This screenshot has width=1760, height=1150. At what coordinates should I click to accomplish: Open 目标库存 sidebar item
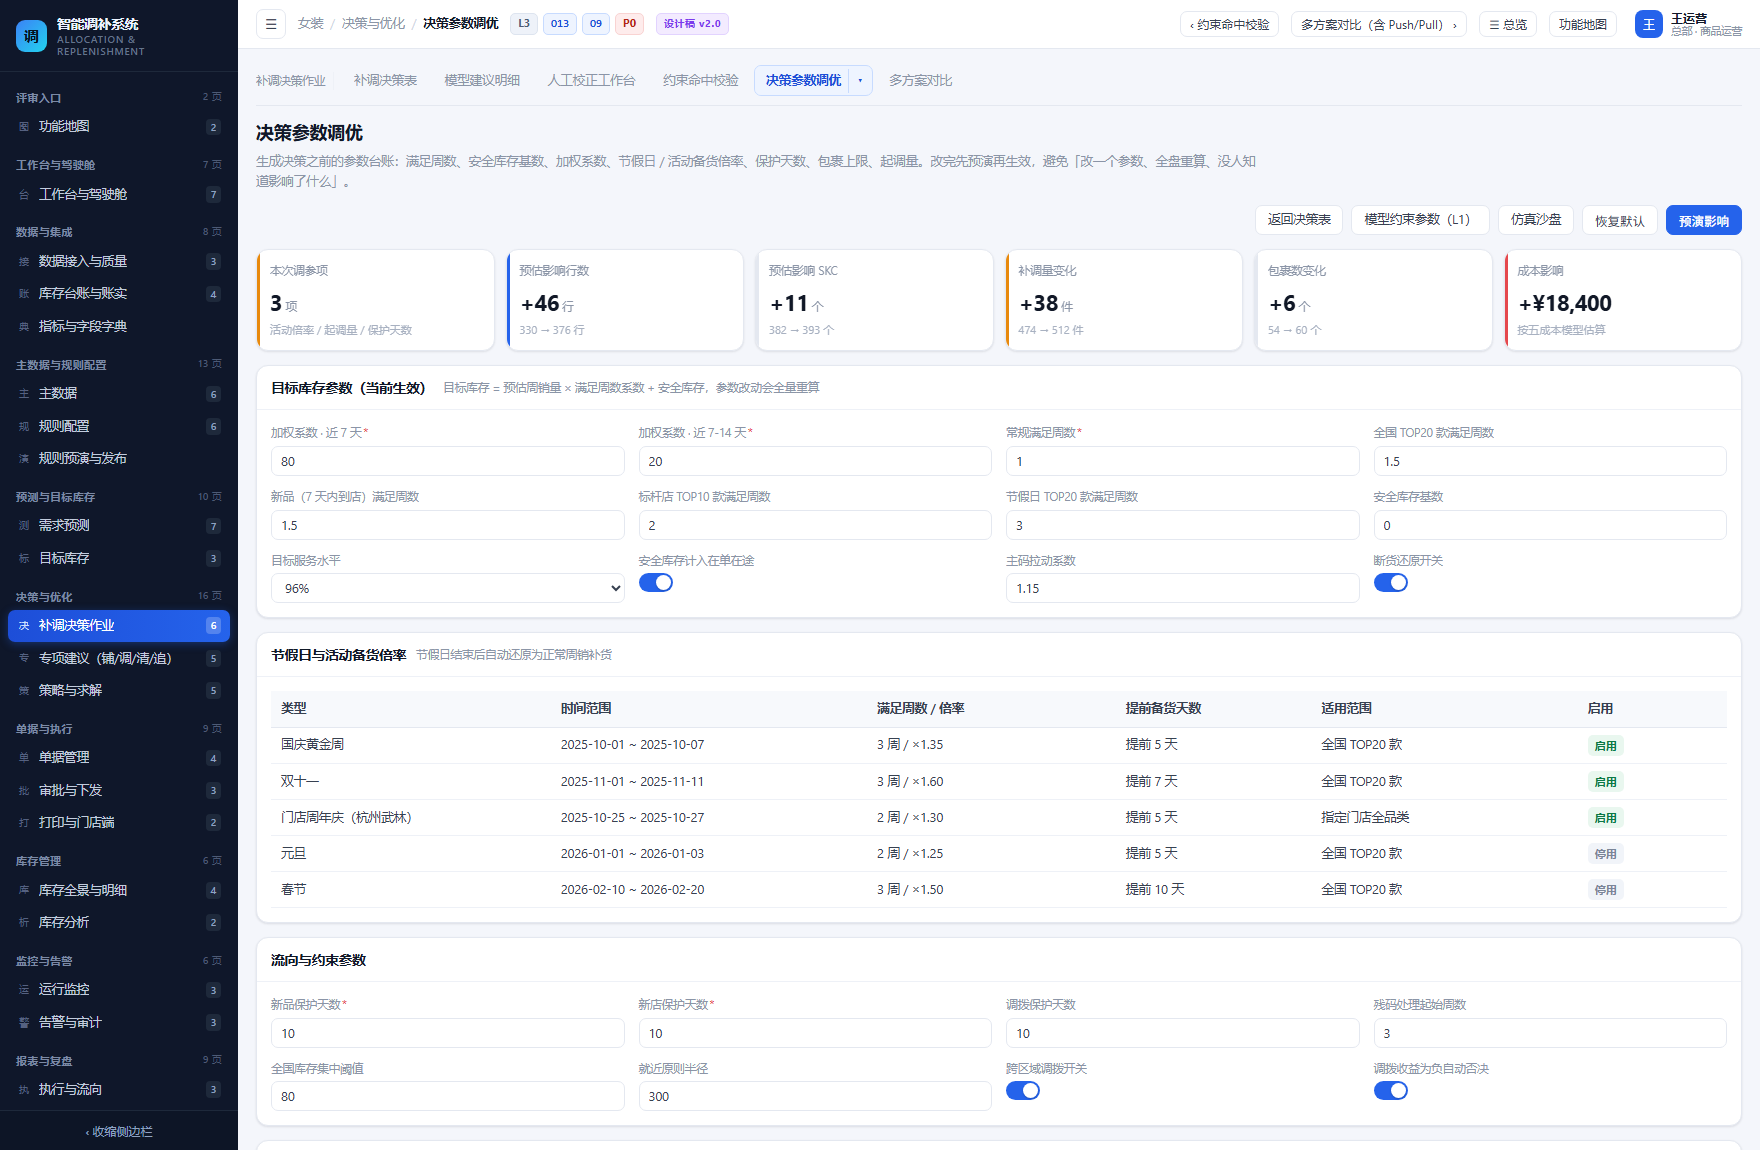(x=119, y=559)
